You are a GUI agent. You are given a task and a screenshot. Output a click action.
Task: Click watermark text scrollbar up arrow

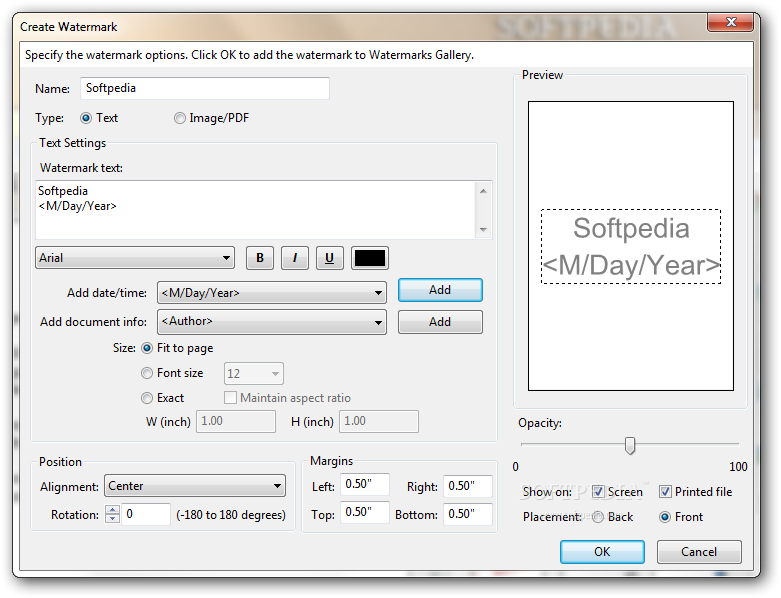[x=483, y=191]
